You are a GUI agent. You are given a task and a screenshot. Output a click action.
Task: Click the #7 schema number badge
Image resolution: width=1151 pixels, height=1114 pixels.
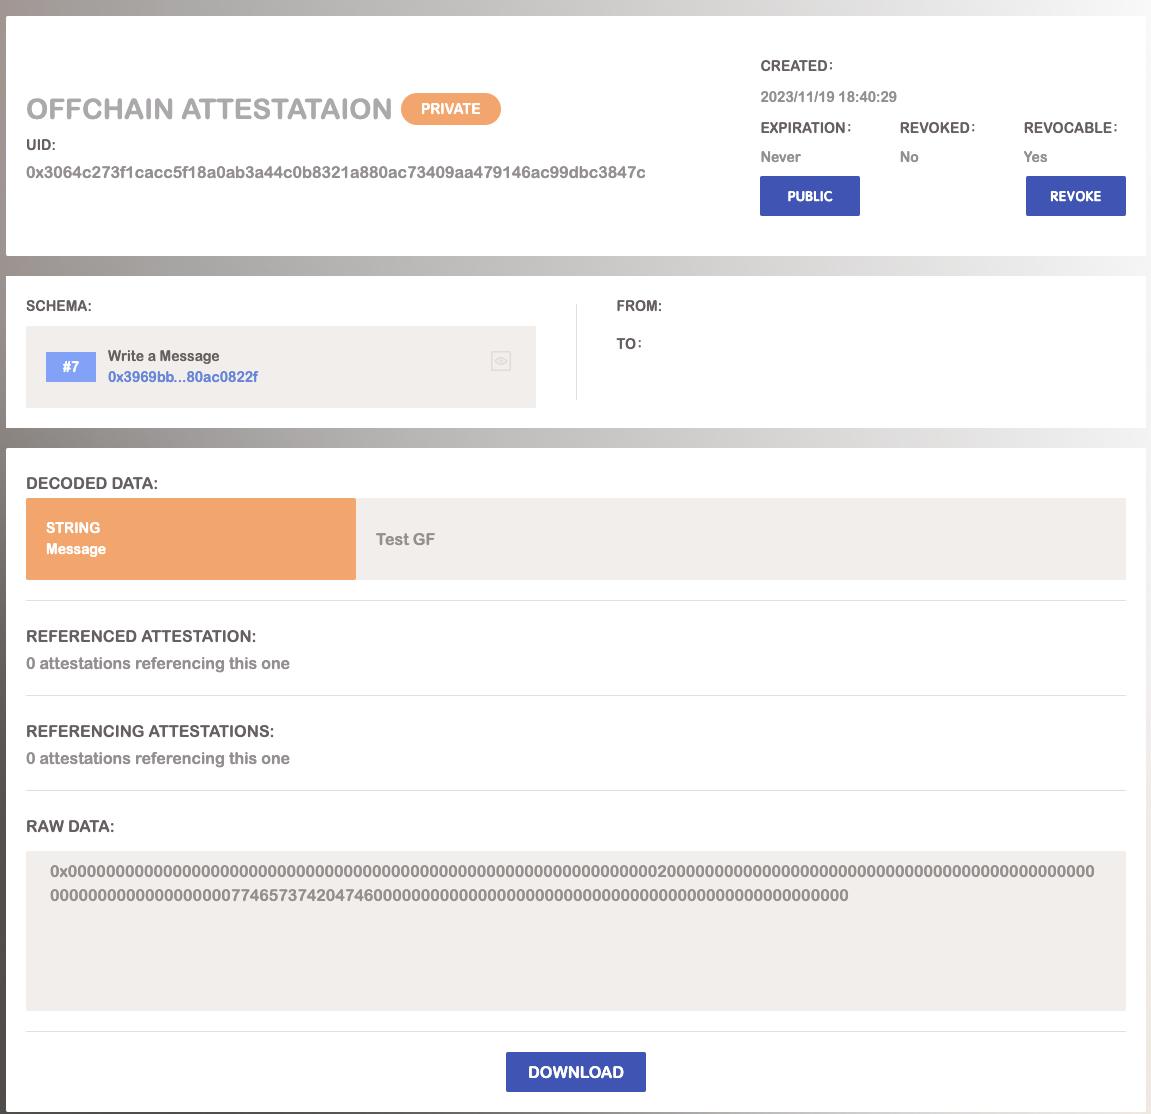71,367
